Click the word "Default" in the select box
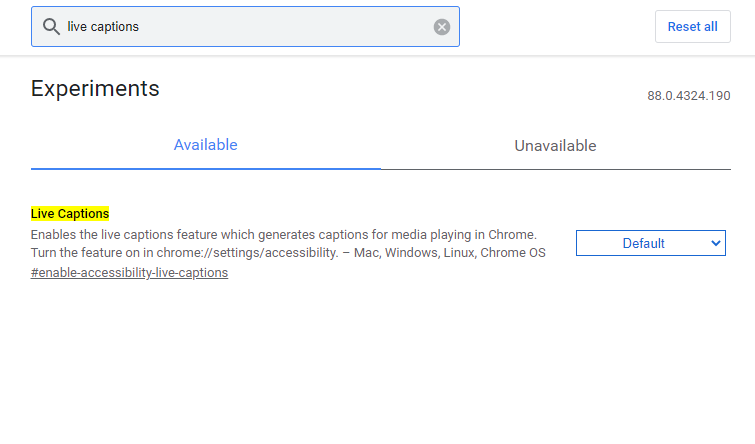755x444 pixels. point(643,243)
